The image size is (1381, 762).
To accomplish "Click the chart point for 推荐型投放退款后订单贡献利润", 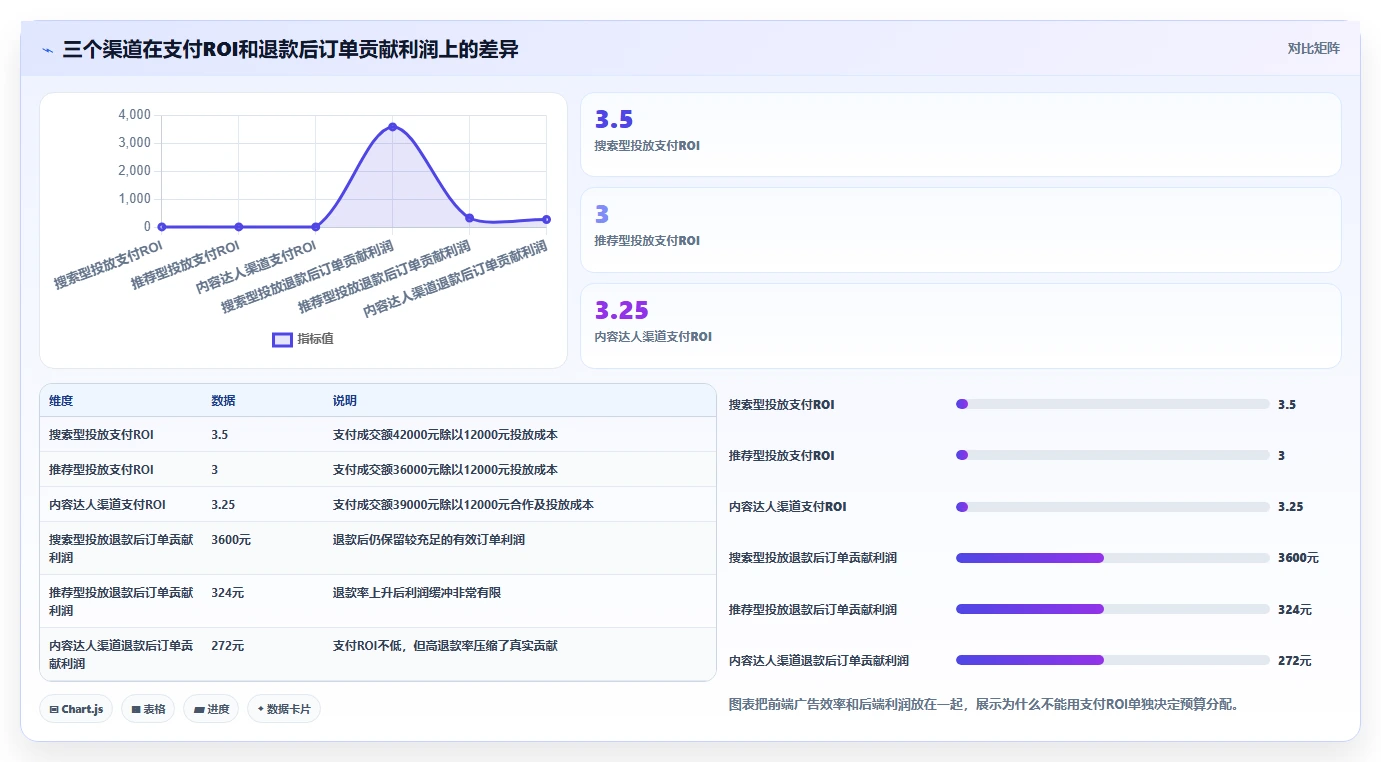I will pos(469,218).
